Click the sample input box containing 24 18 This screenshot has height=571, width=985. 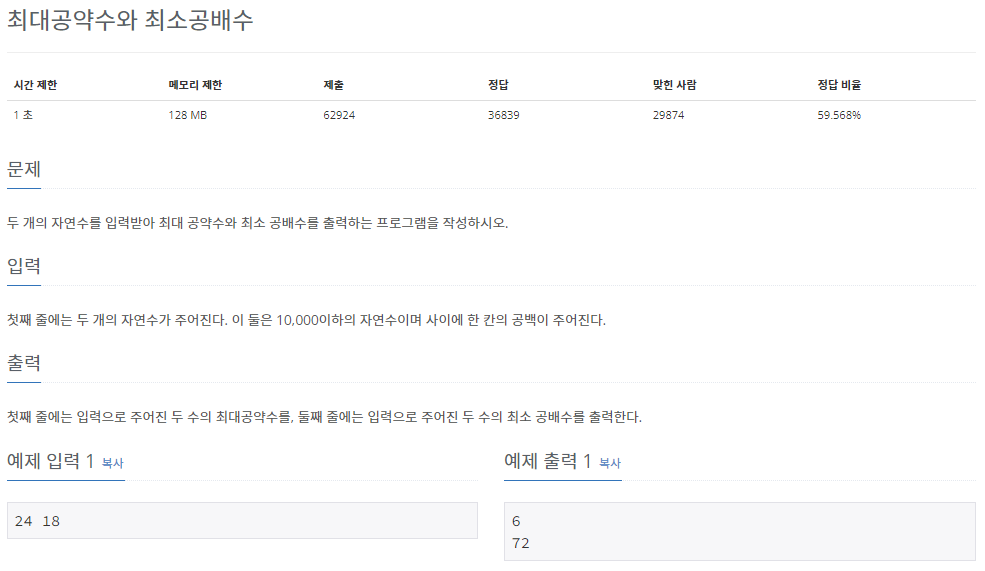coord(242,521)
